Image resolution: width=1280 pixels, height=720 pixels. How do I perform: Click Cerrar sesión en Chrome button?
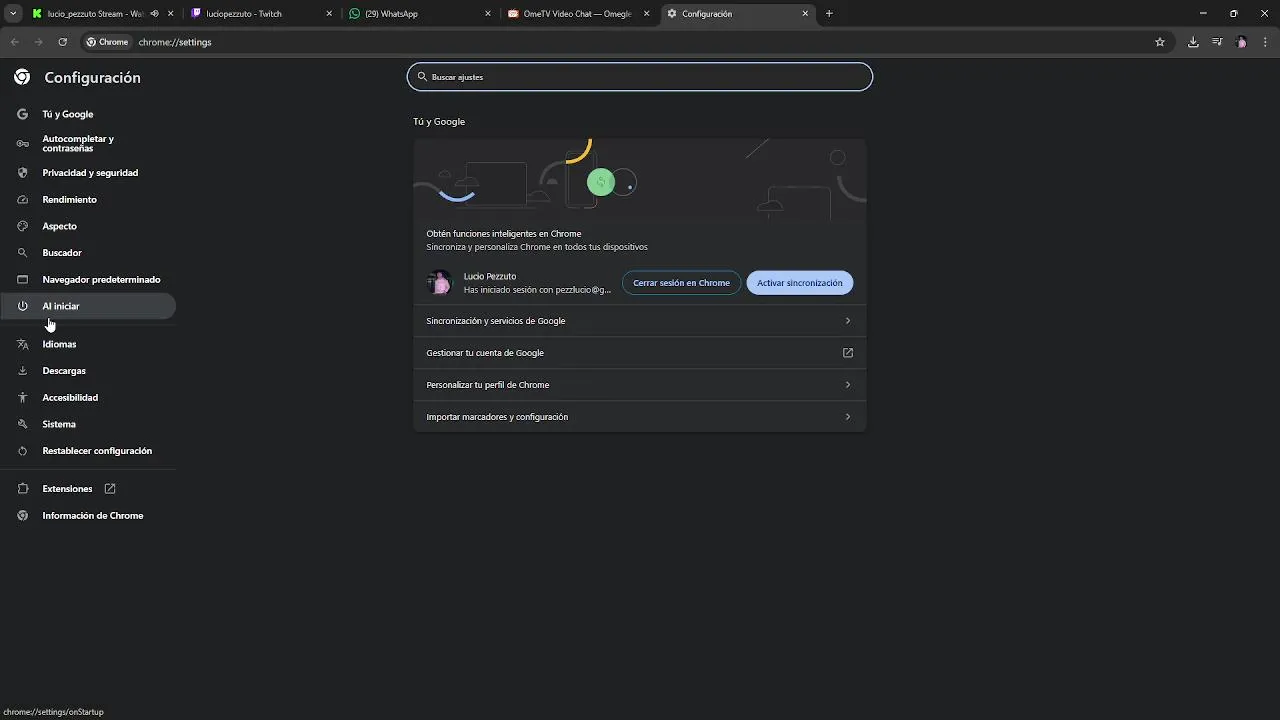point(681,283)
